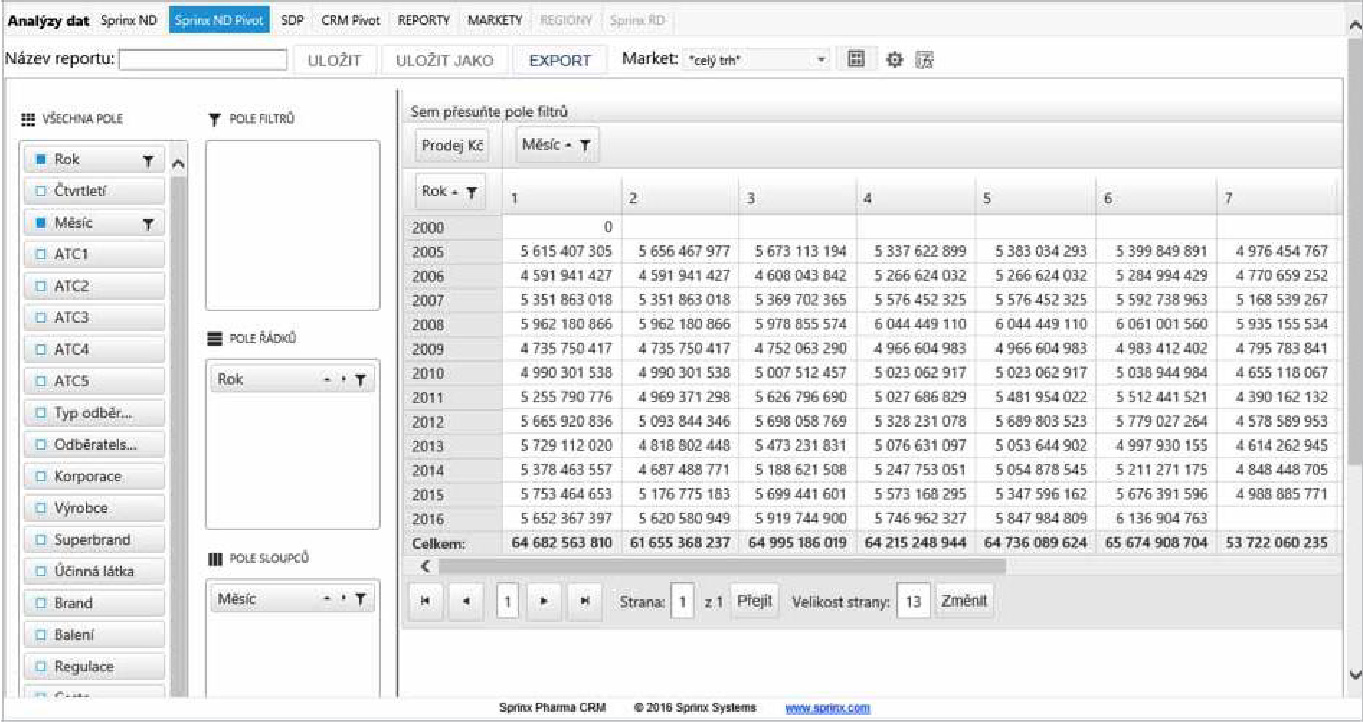1363x722 pixels.
Task: Check the Čtvrtletí field checkbox
Action: (41, 191)
